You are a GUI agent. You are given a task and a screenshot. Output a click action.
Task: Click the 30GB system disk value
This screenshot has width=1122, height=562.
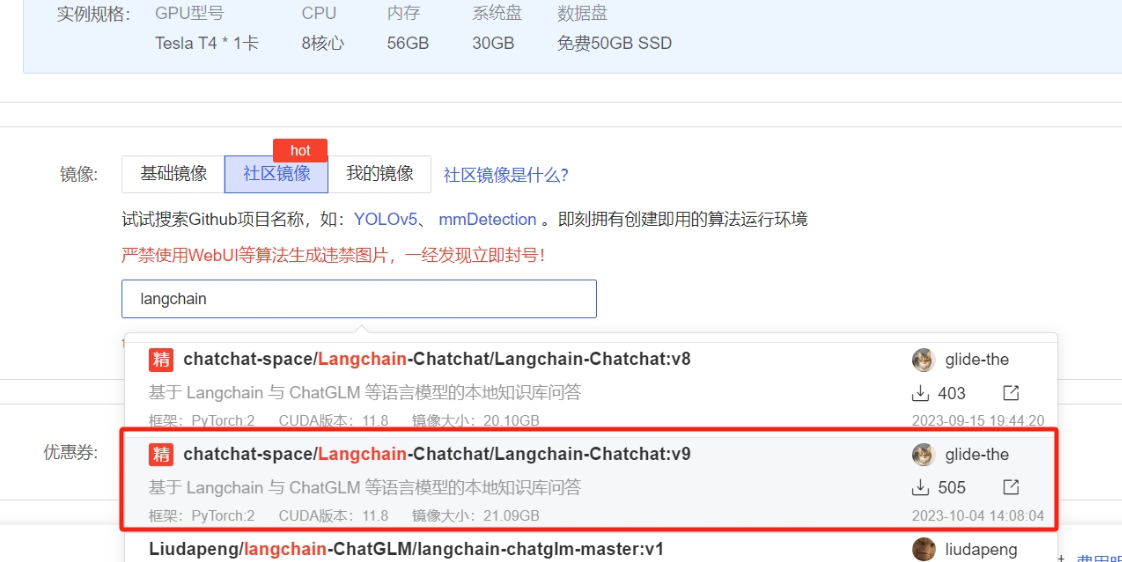[493, 44]
